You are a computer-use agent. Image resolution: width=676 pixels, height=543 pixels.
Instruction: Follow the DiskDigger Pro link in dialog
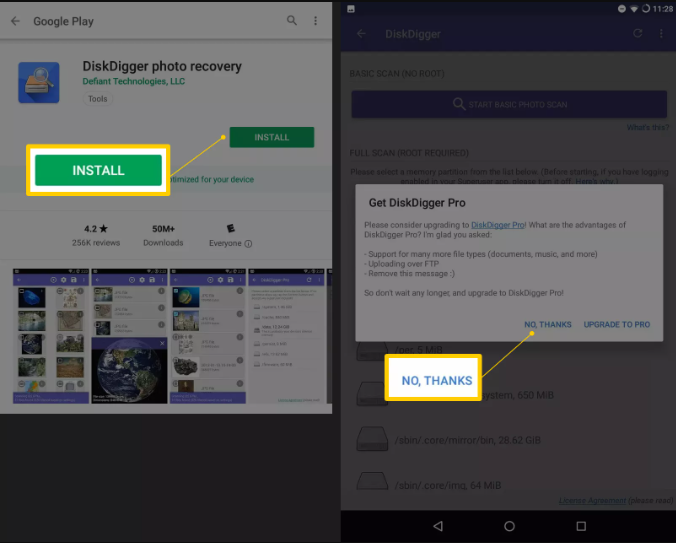pos(498,225)
